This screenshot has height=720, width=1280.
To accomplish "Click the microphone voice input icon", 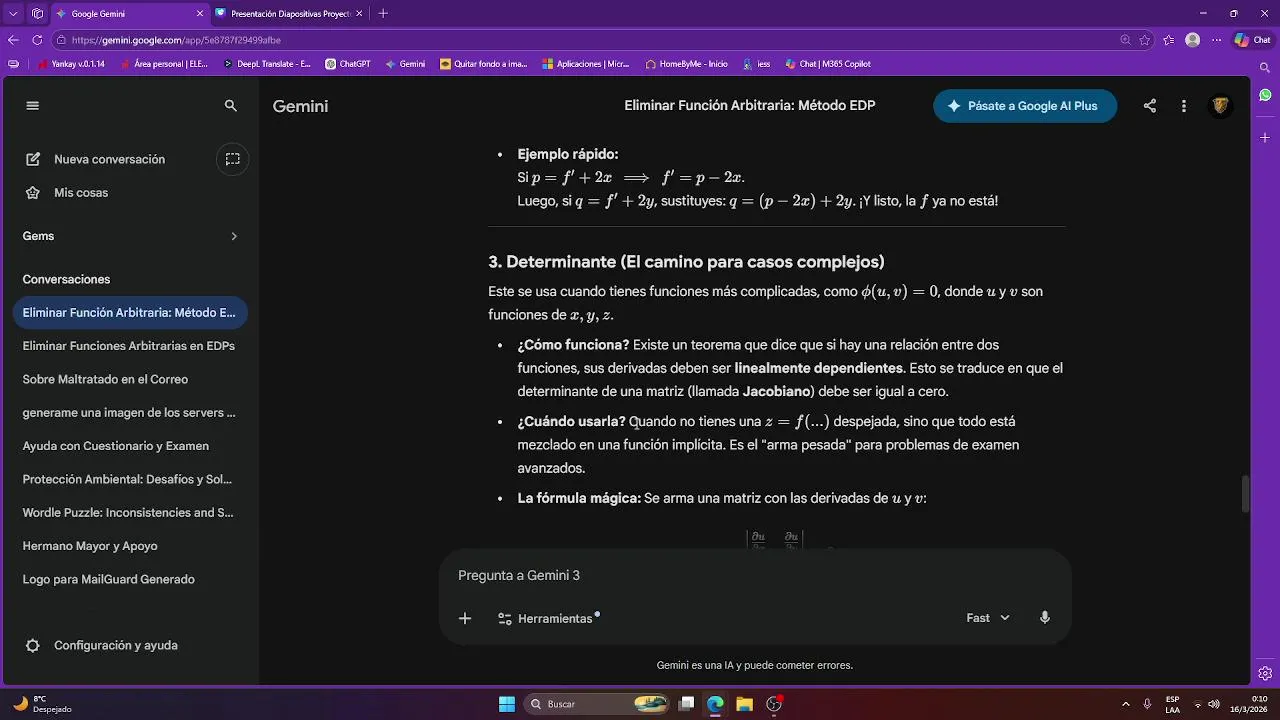I will 1045,618.
